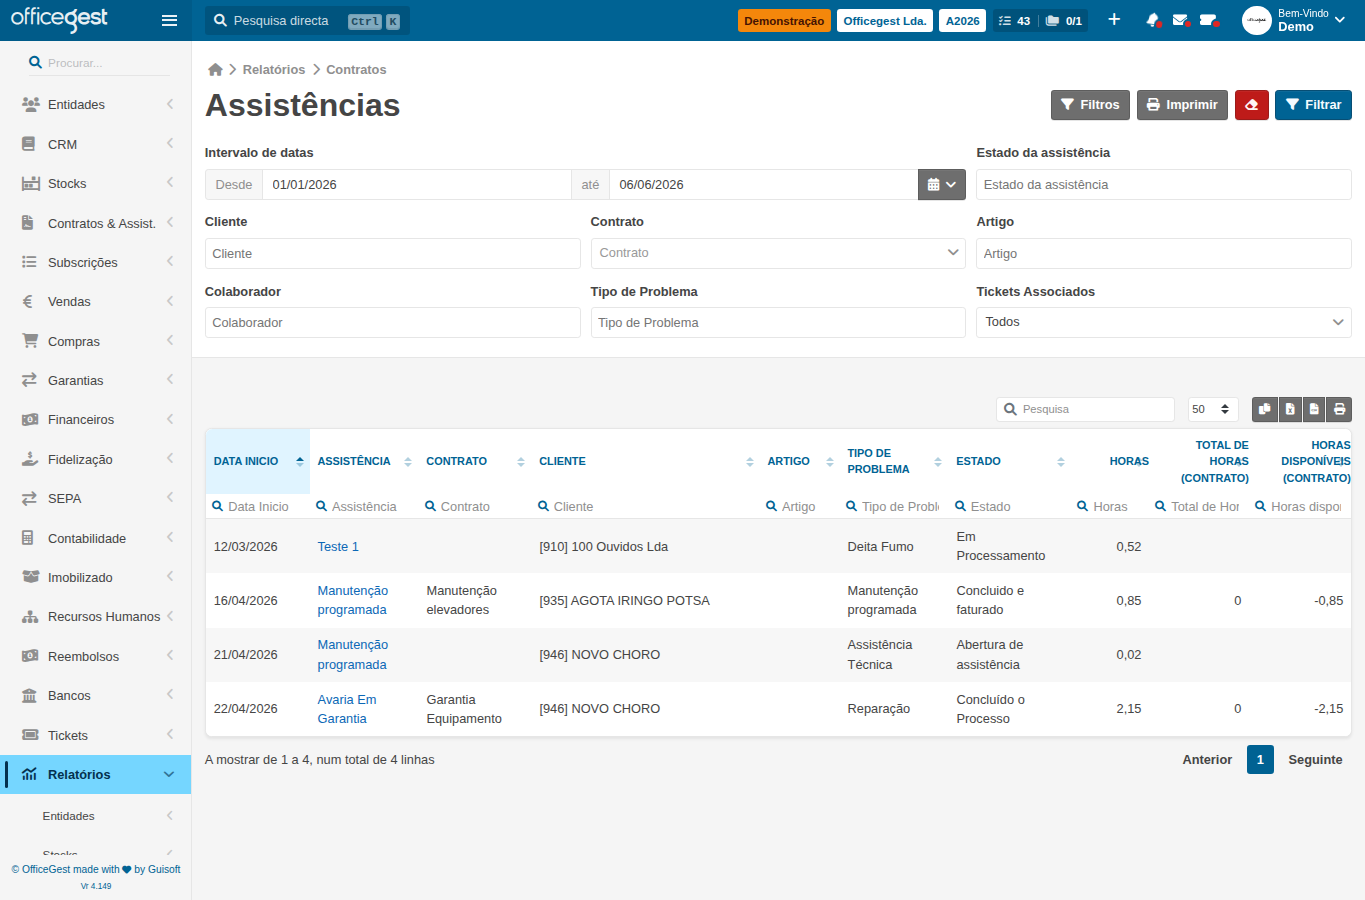Click the blue Filtrar button
The height and width of the screenshot is (900, 1365).
[x=1313, y=105]
